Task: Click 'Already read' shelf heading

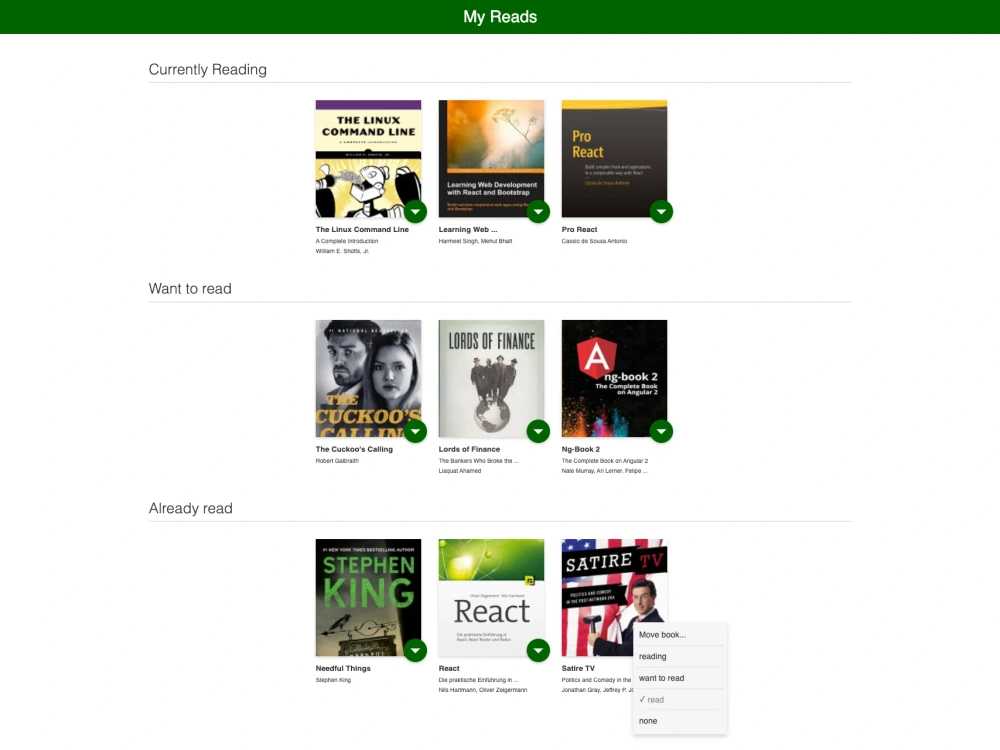Action: pos(191,508)
